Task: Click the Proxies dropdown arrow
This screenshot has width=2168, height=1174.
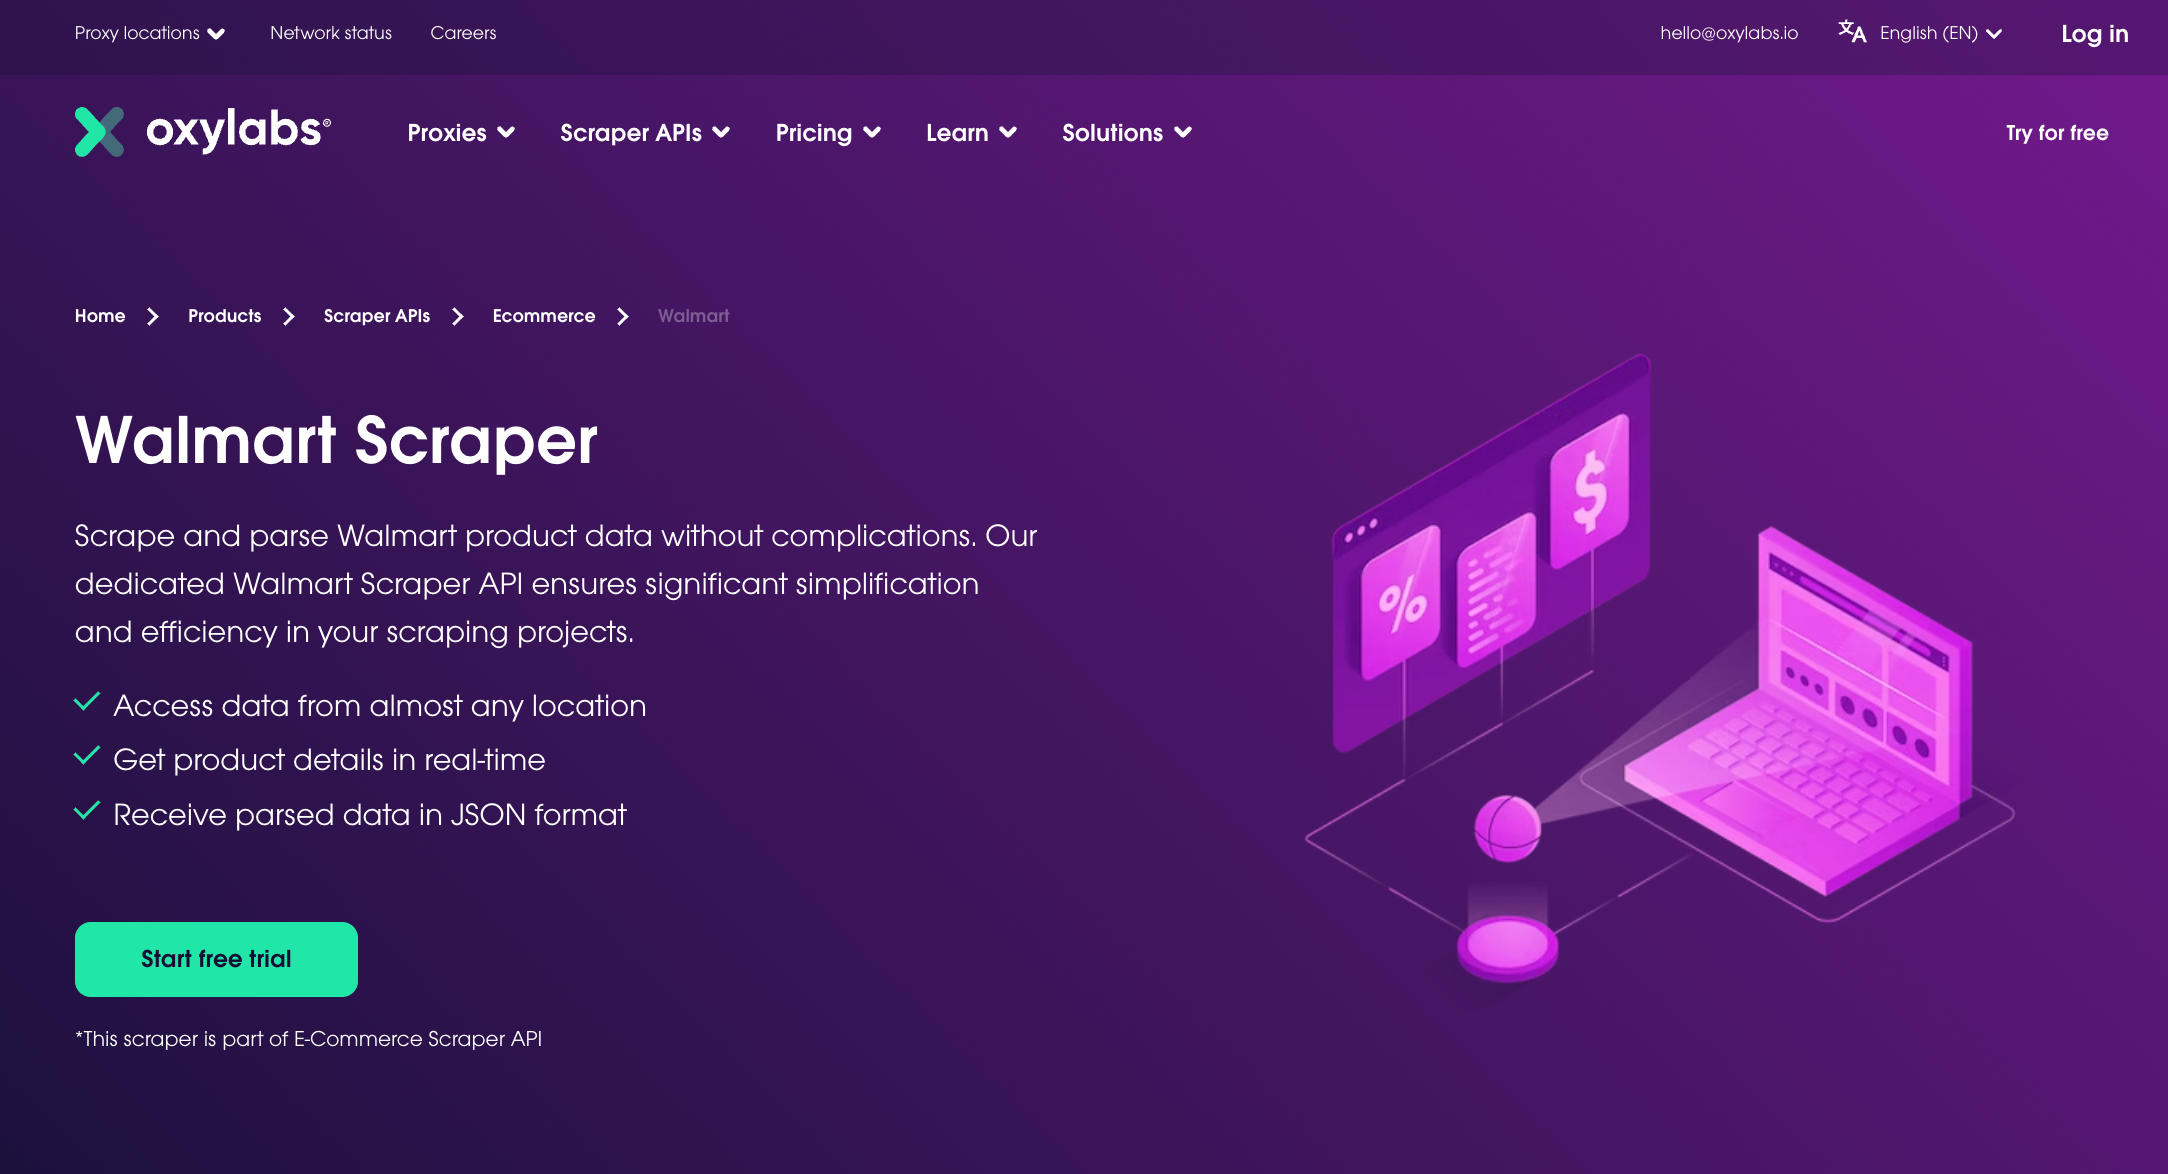Action: [507, 133]
